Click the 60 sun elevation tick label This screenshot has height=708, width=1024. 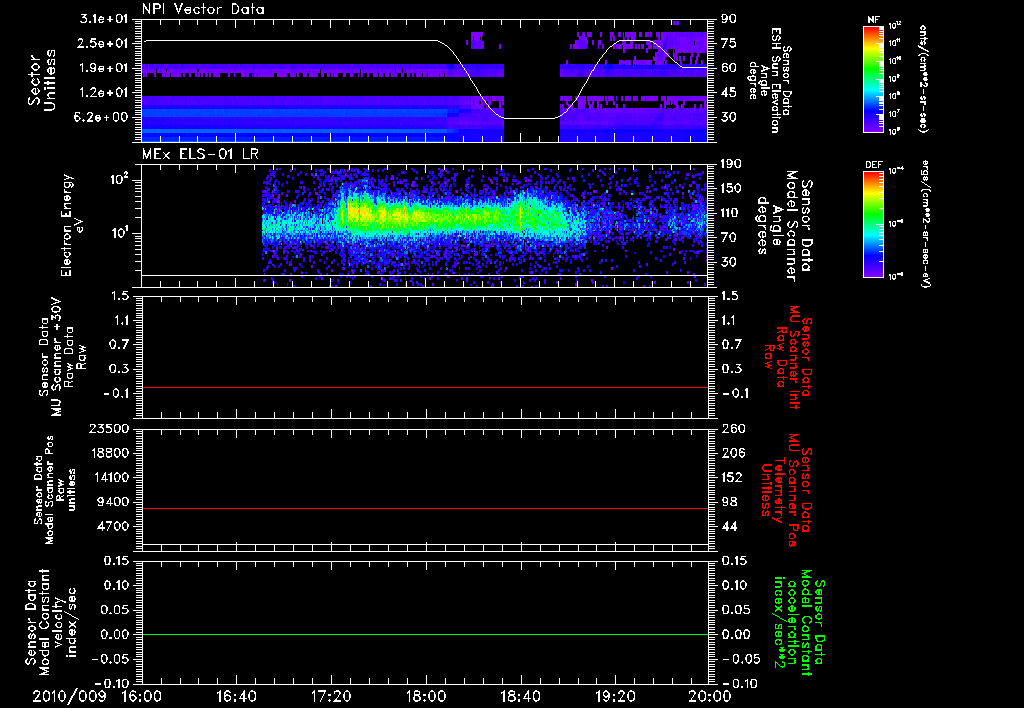coord(729,68)
